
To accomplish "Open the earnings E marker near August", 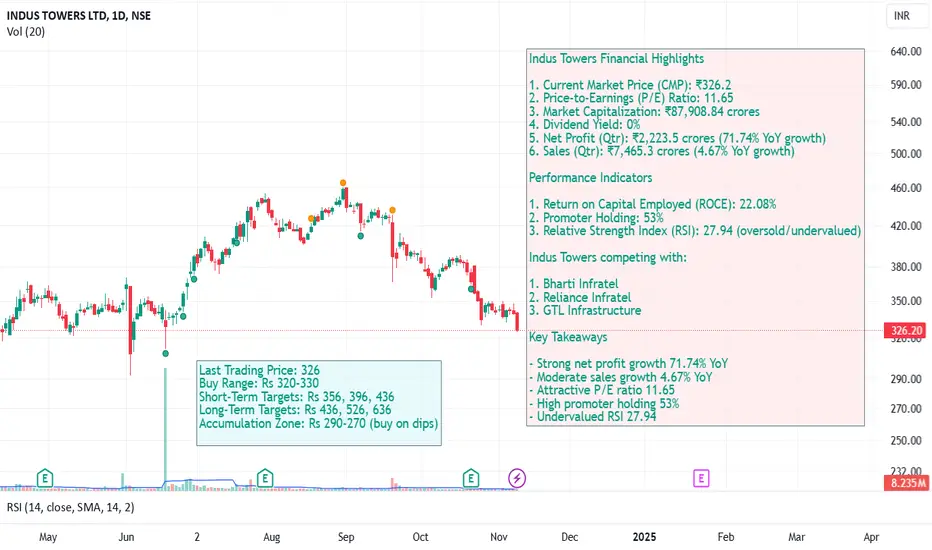I will pyautogui.click(x=265, y=478).
